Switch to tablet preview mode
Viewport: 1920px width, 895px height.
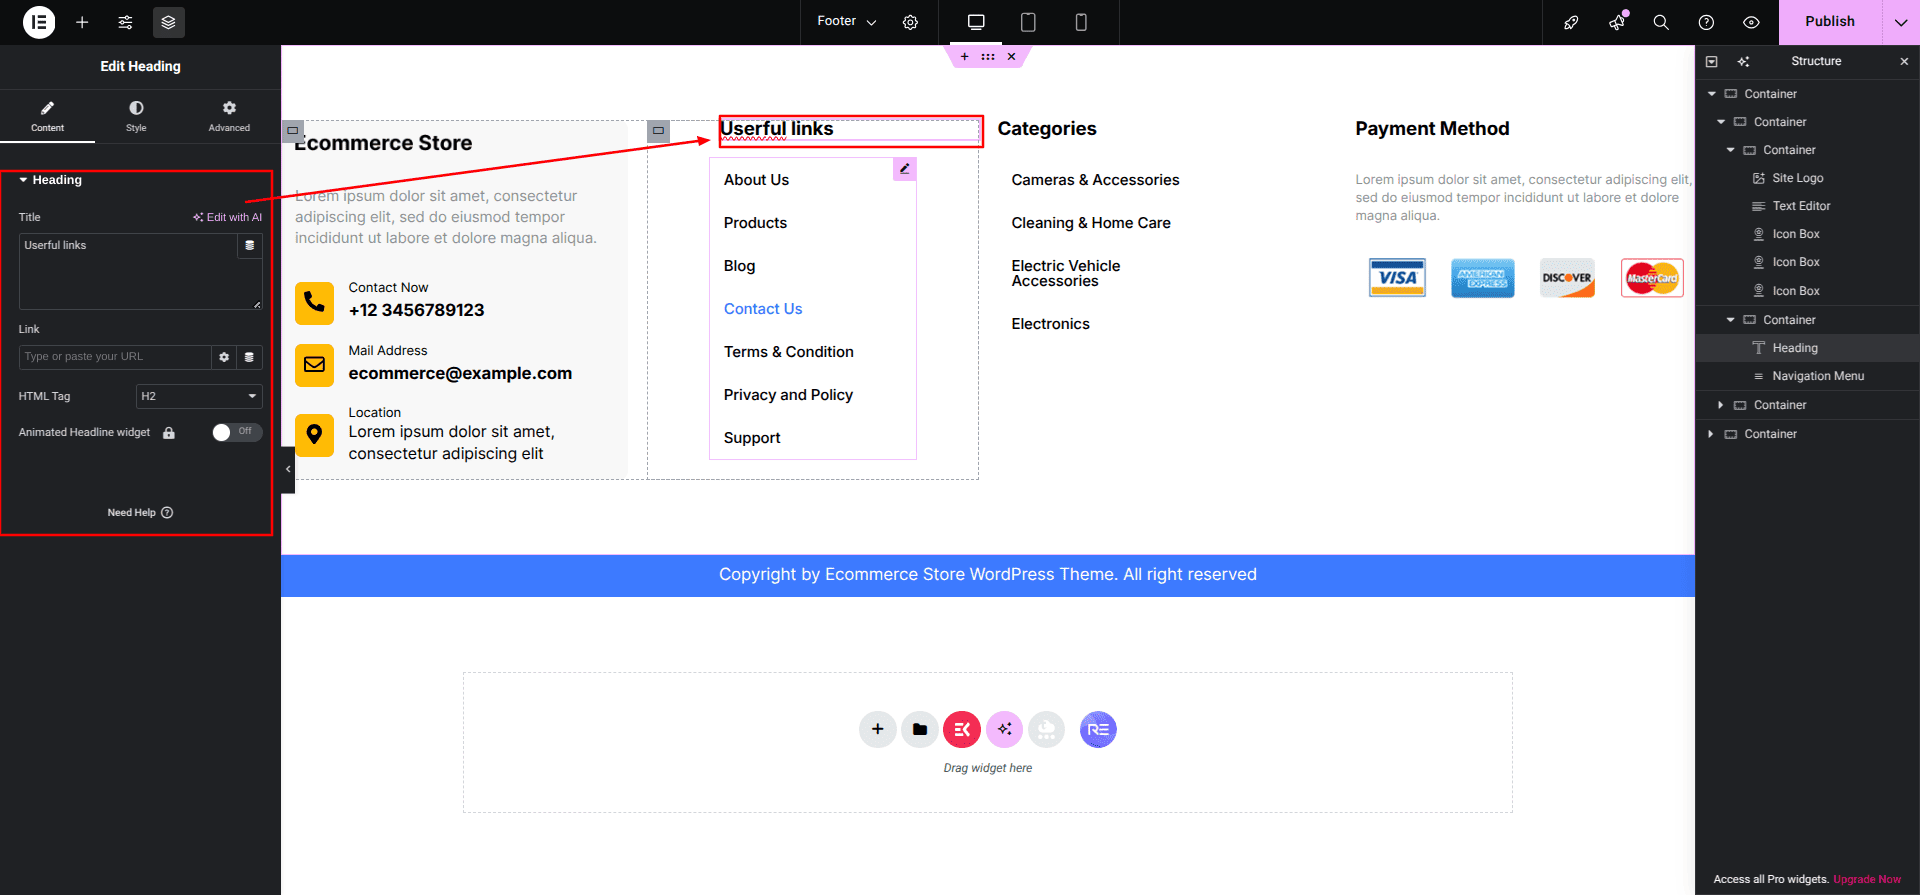click(1028, 22)
